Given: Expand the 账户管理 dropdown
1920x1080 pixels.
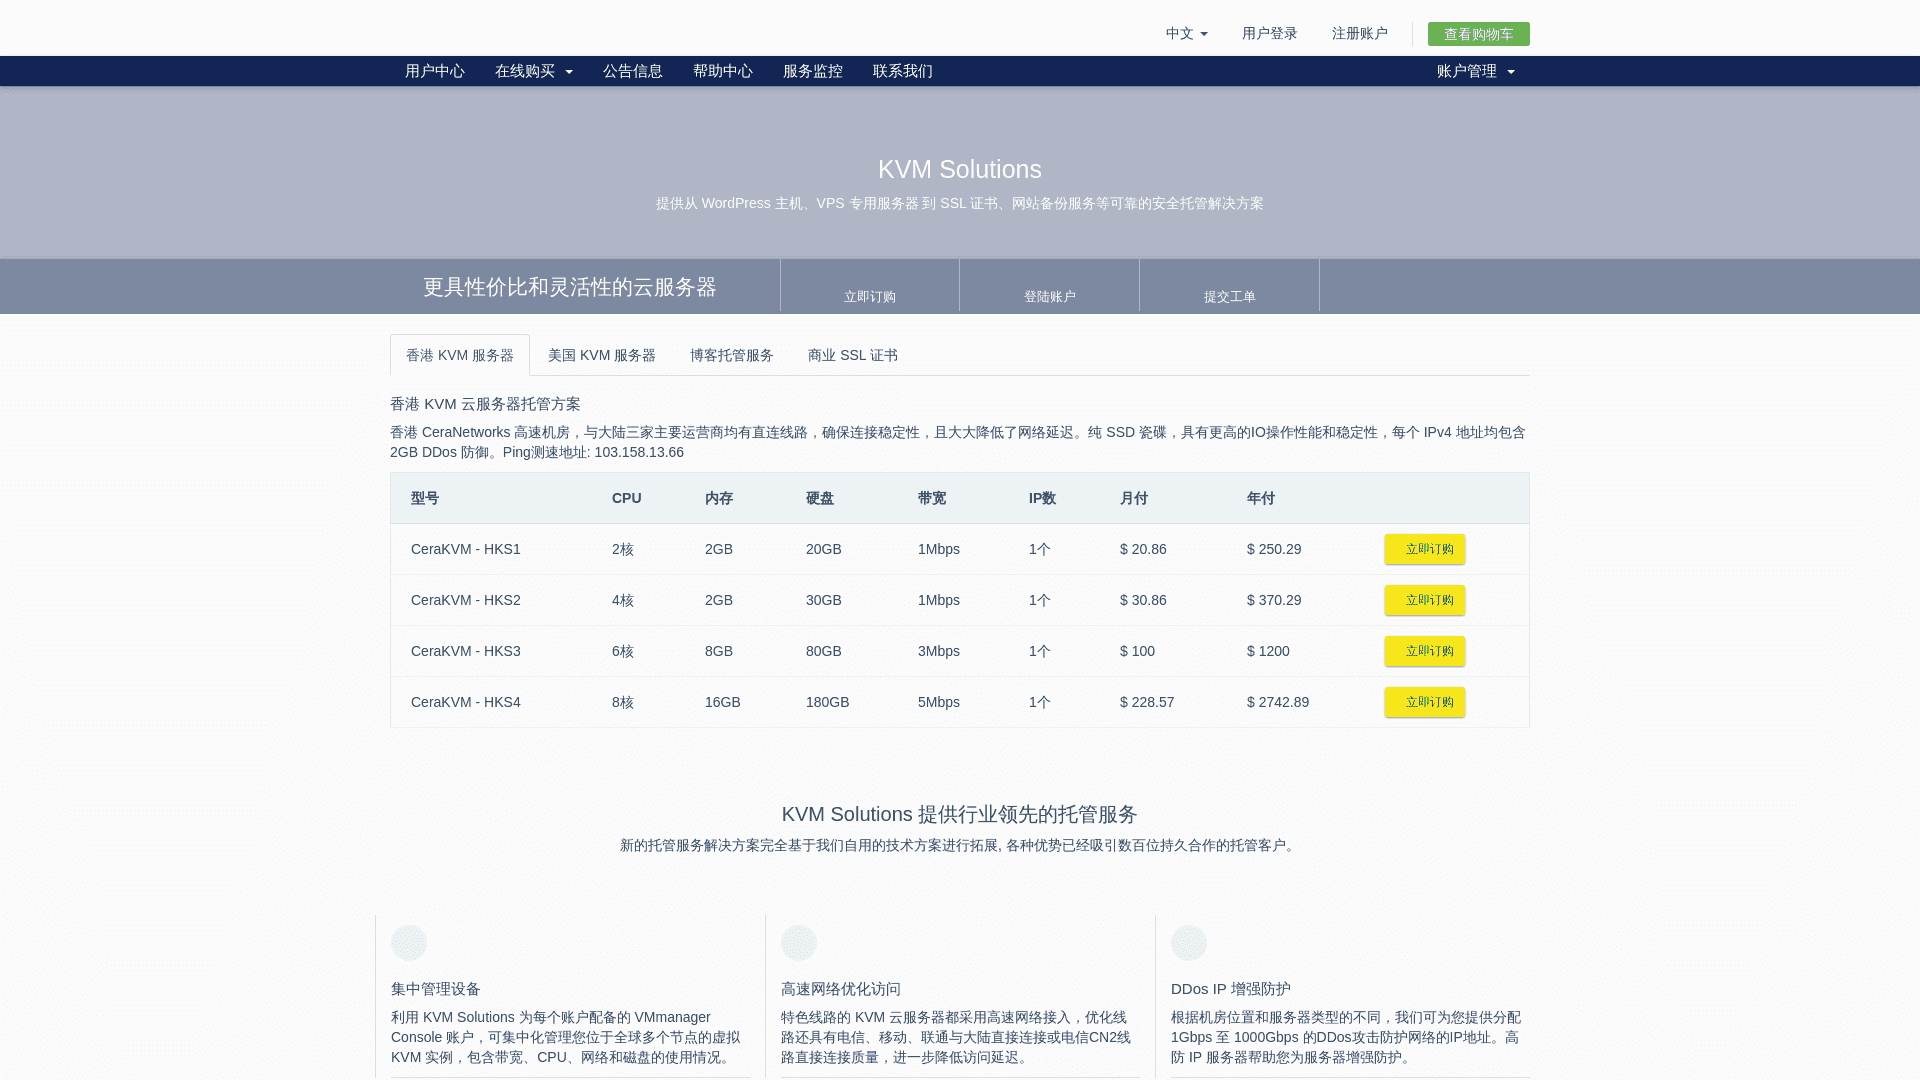Looking at the screenshot, I should (x=1475, y=71).
